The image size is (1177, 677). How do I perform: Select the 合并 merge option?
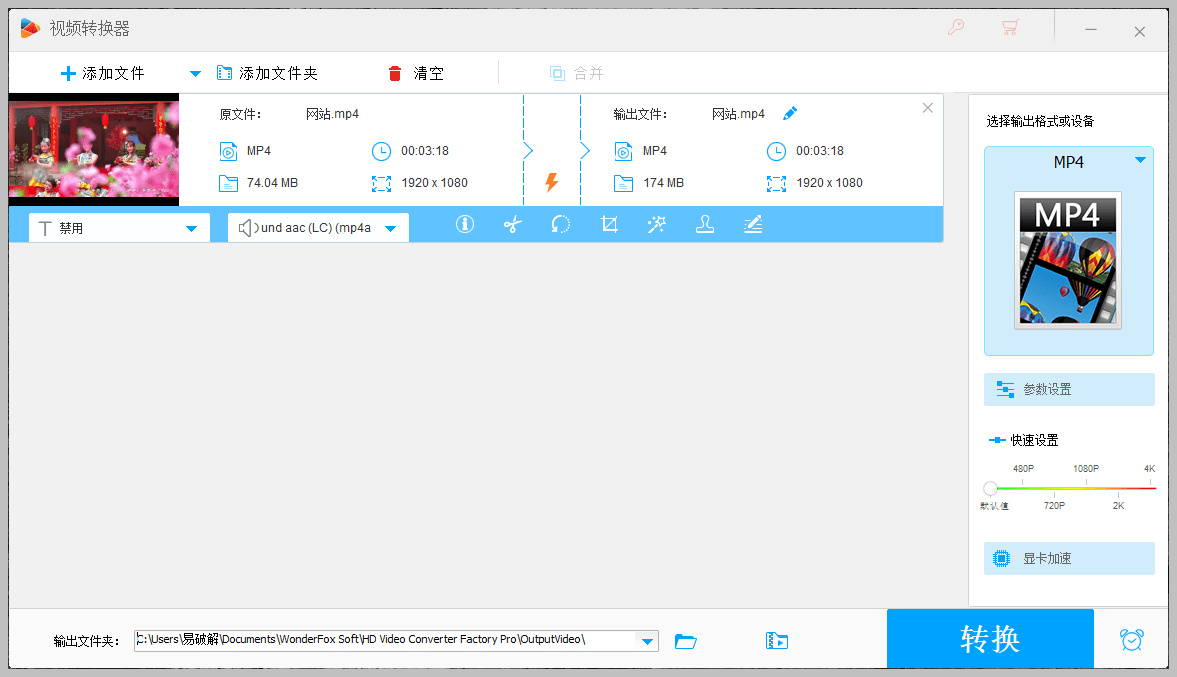[x=576, y=72]
